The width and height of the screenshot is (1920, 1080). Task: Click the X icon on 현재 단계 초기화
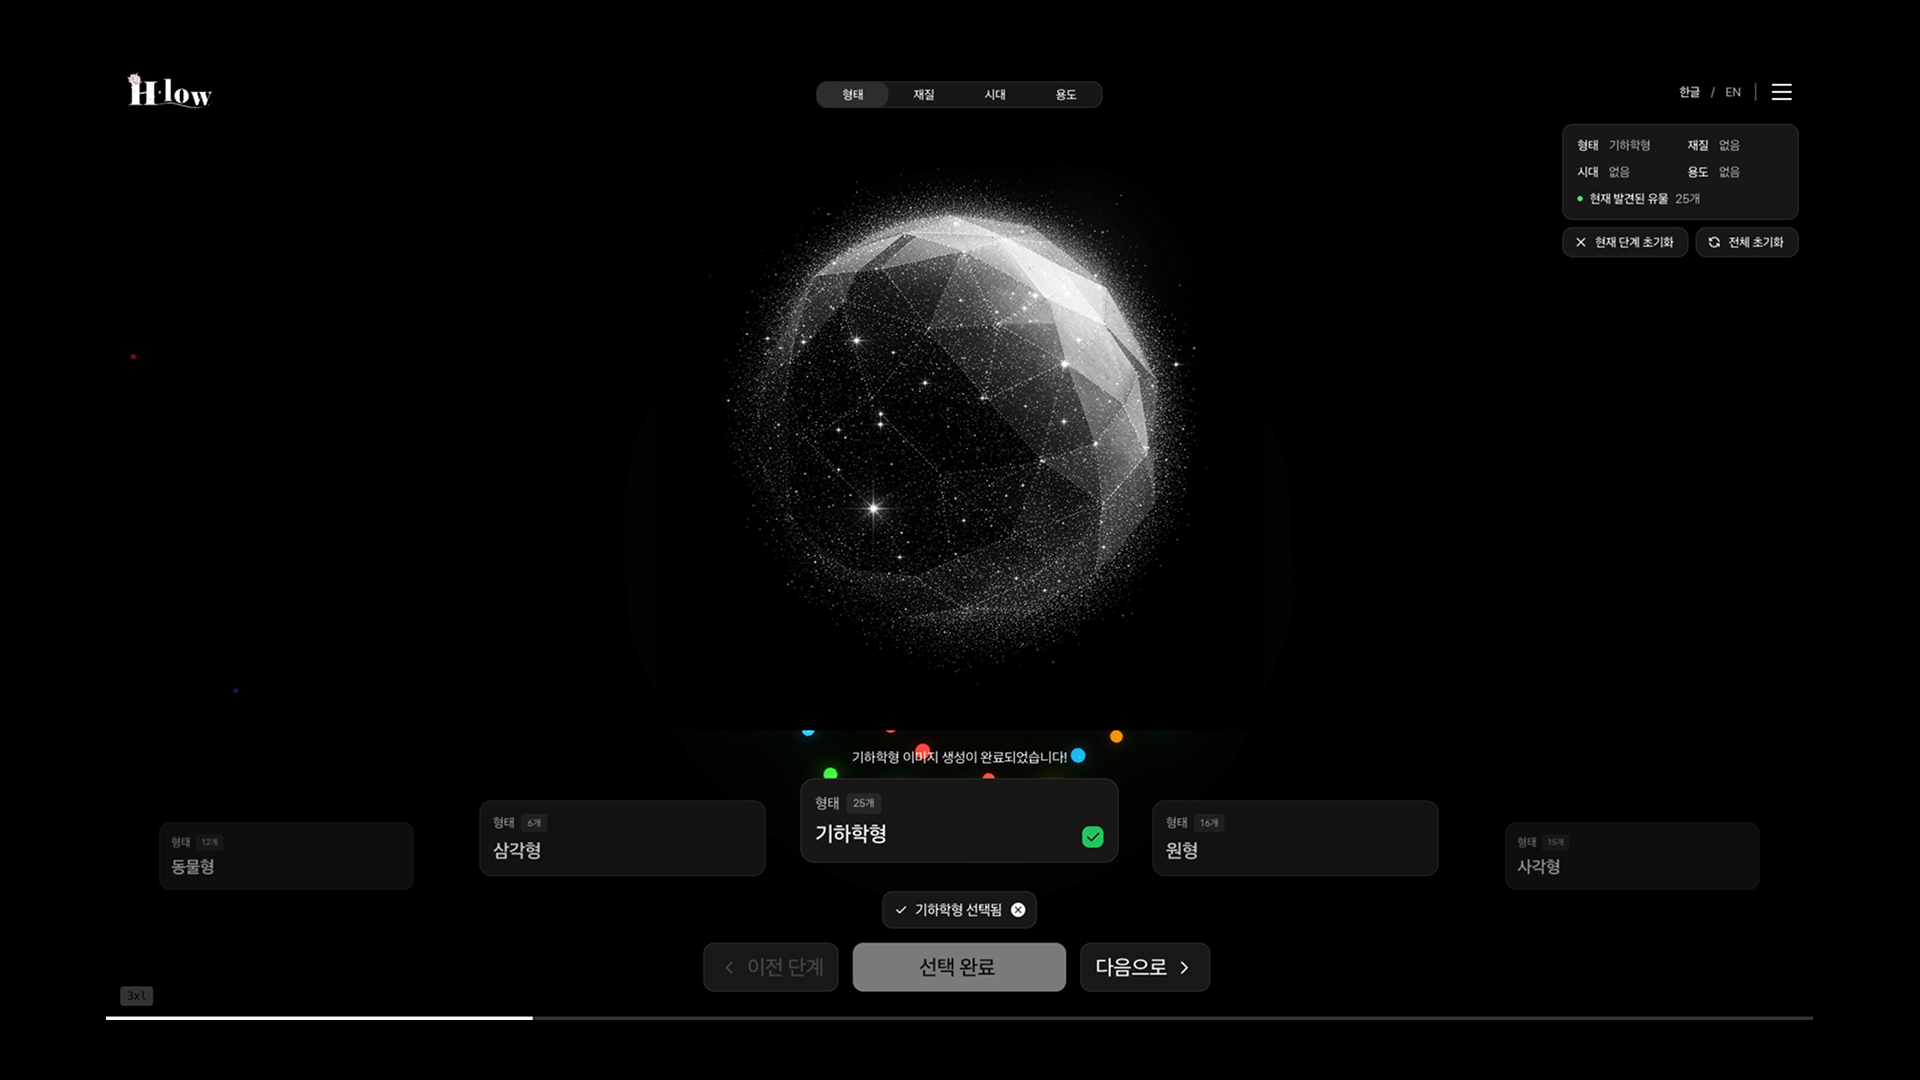click(1581, 242)
